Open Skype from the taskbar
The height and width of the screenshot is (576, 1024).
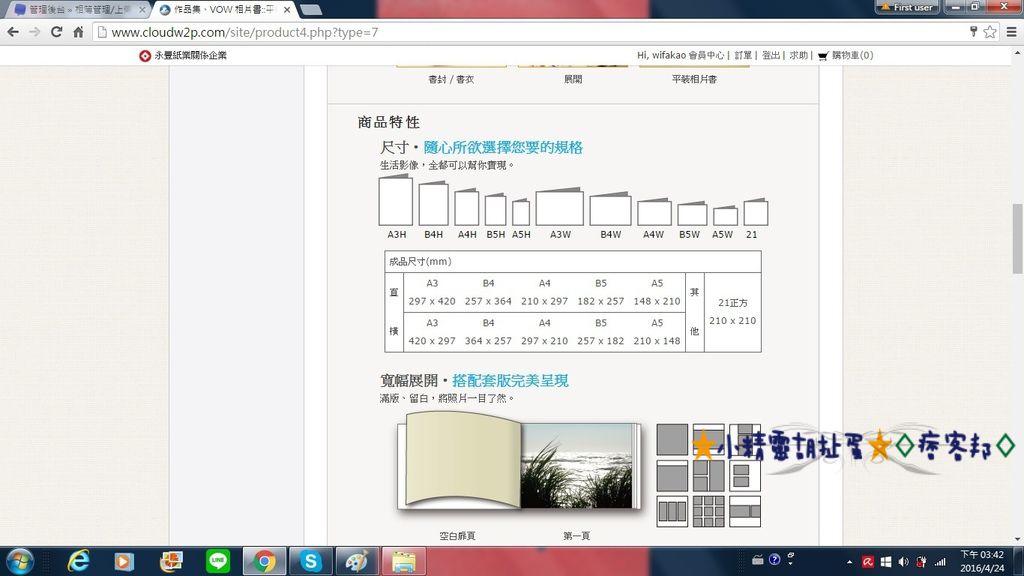coord(311,562)
